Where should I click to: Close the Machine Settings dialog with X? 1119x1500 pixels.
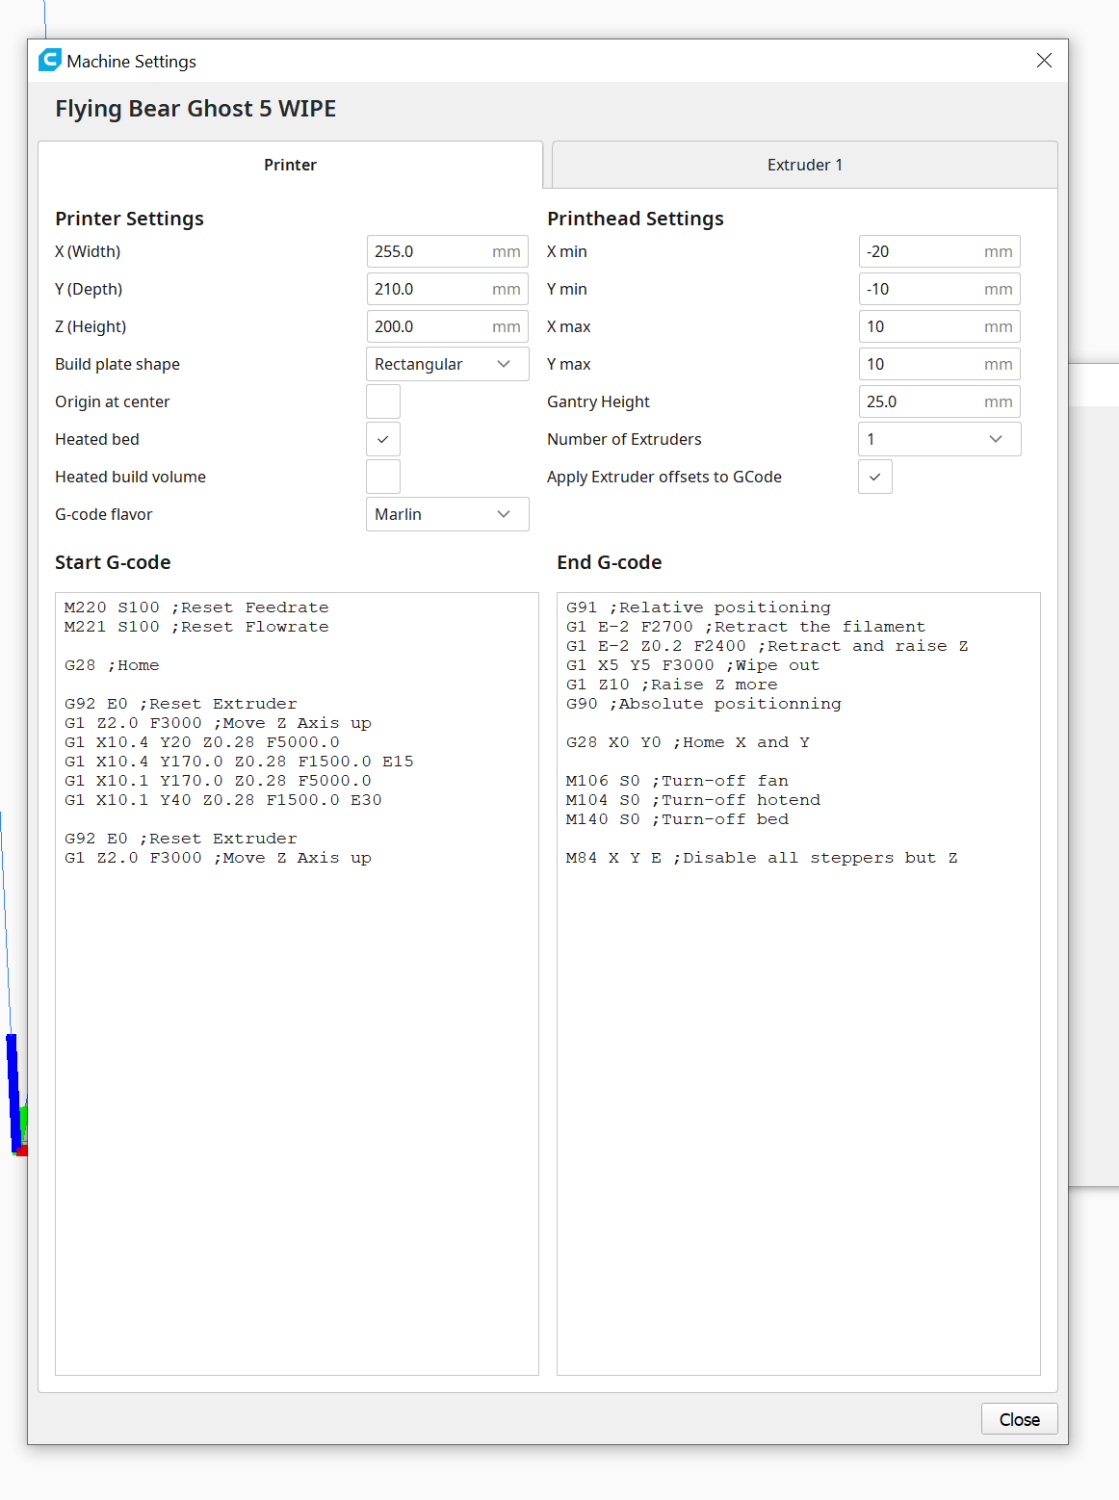point(1043,61)
